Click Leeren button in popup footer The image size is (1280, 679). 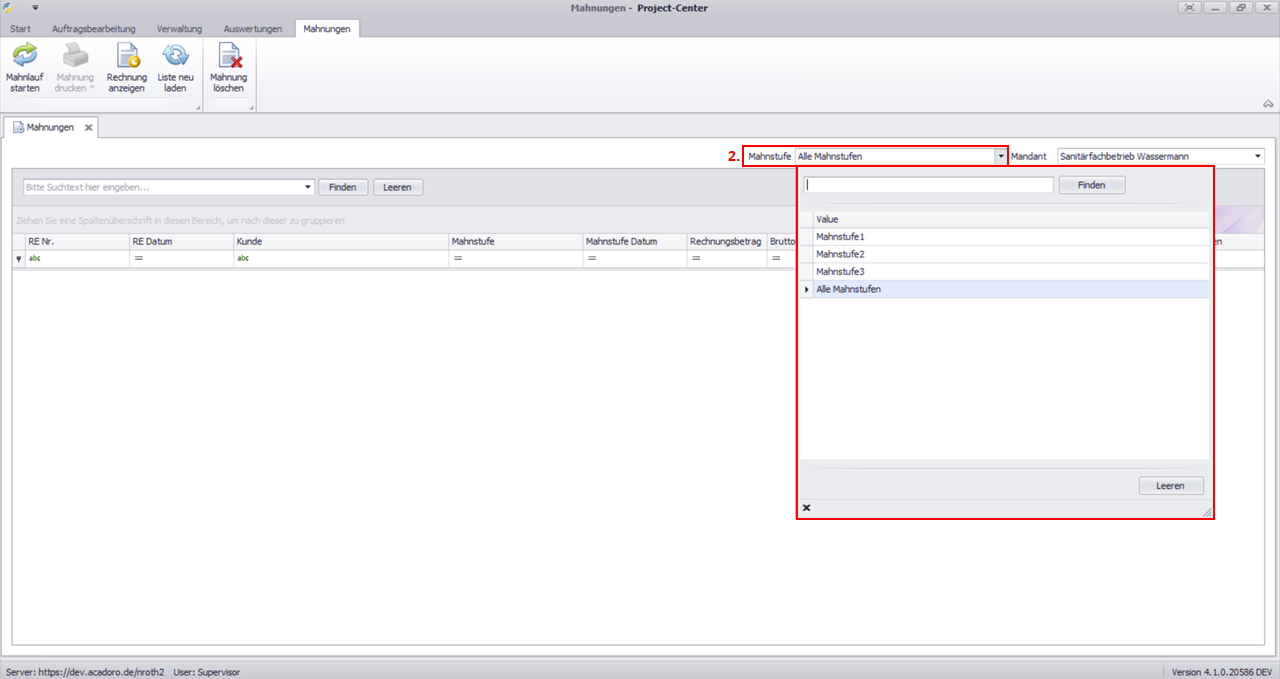click(1170, 486)
